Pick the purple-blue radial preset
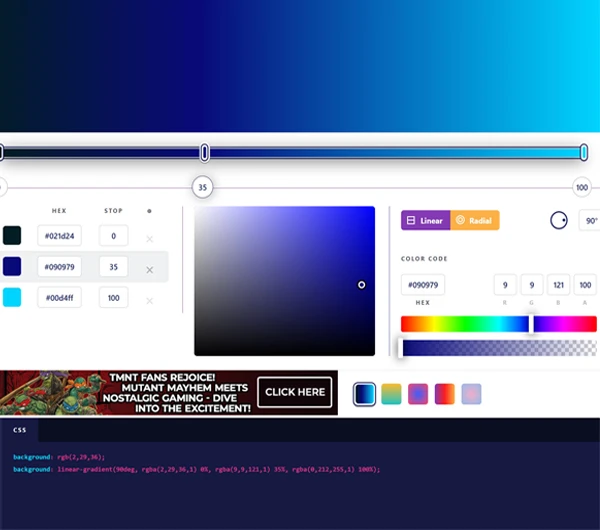The height and width of the screenshot is (530, 600). 418,394
